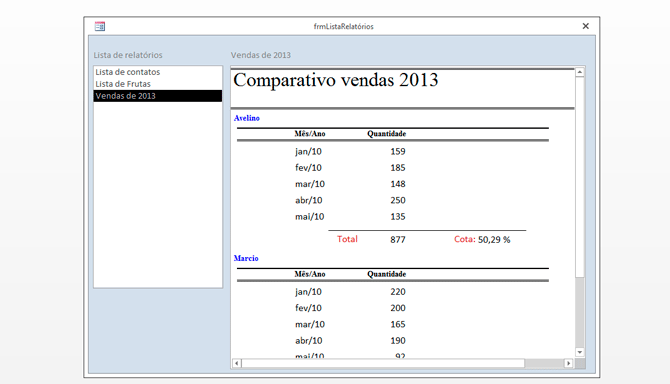
Task: Click Avelino's jan/10 month cell
Action: [308, 152]
